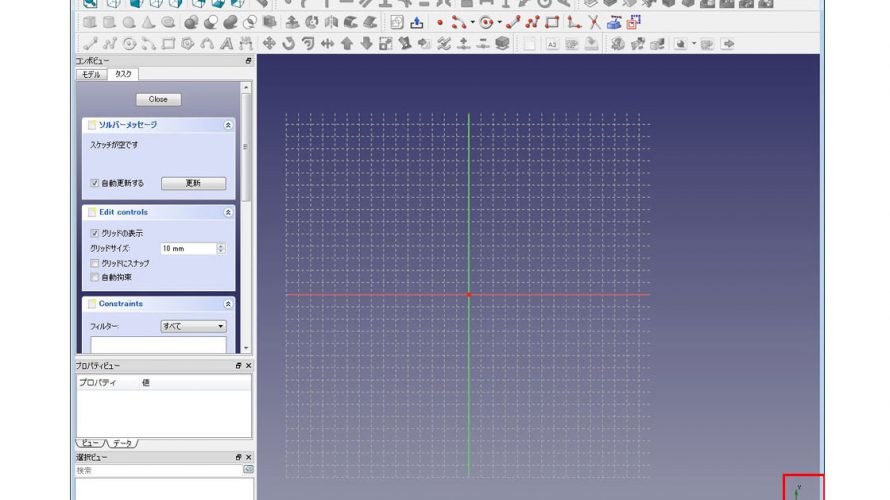Screen dimensions: 890x500
Task: Click the extrude shape icon
Action: (292, 23)
